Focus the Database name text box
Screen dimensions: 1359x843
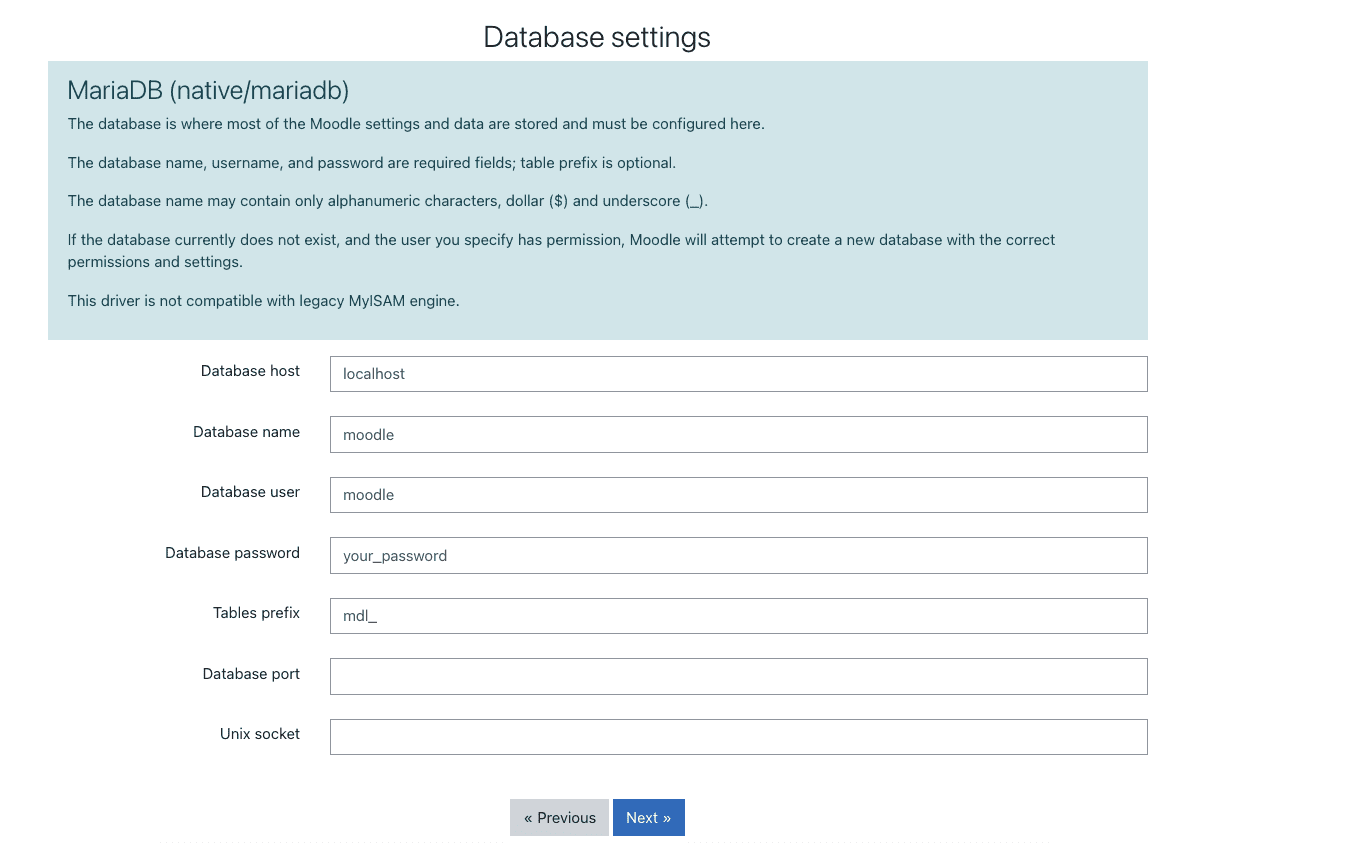click(x=738, y=435)
